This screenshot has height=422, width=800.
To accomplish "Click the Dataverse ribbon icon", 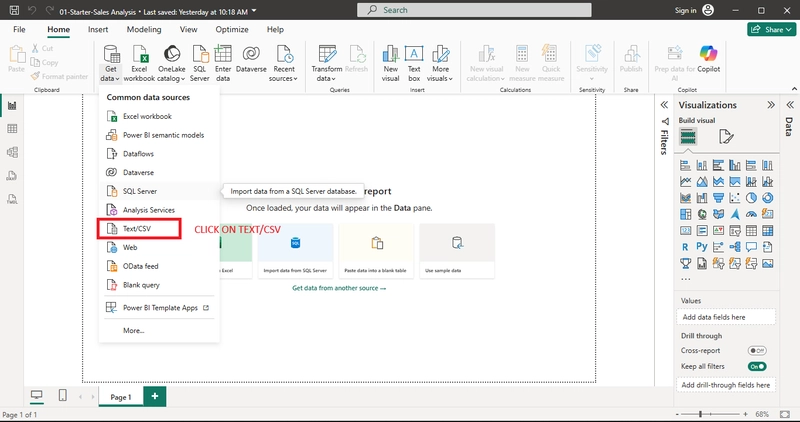I will [251, 57].
